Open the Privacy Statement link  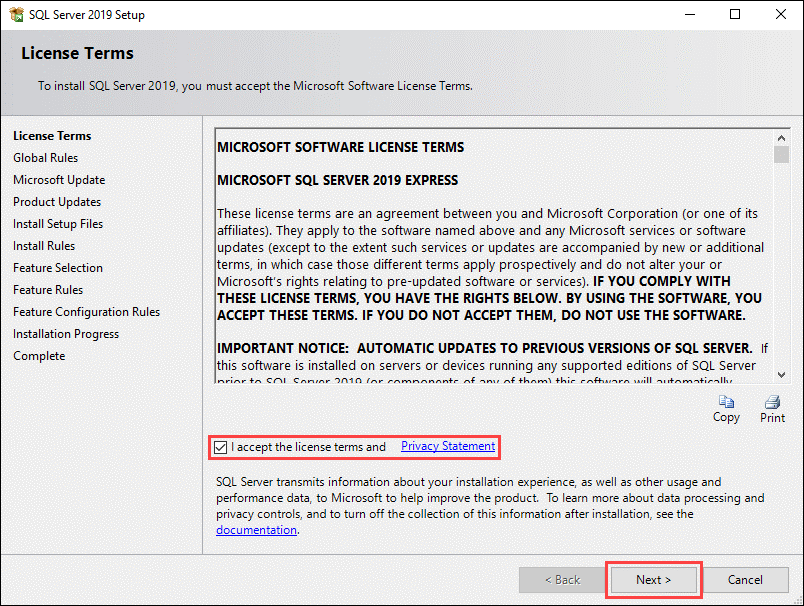click(447, 446)
